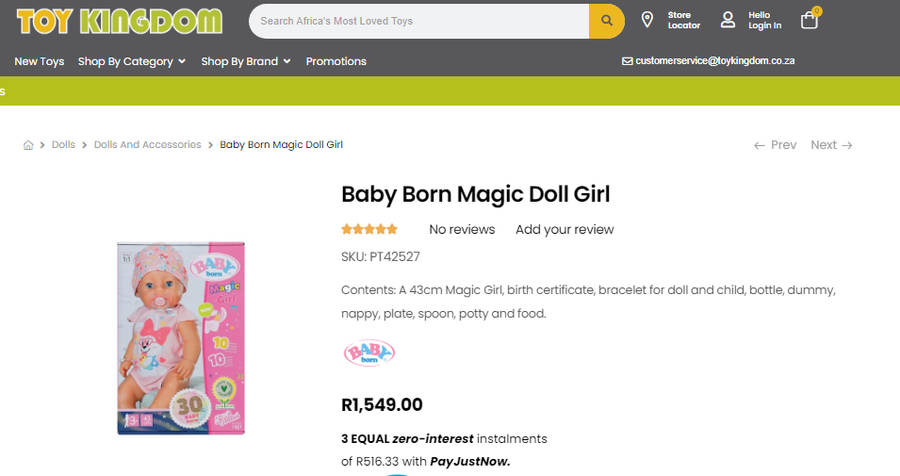Open the Promotions menu item
The width and height of the screenshot is (900, 476).
pos(336,61)
